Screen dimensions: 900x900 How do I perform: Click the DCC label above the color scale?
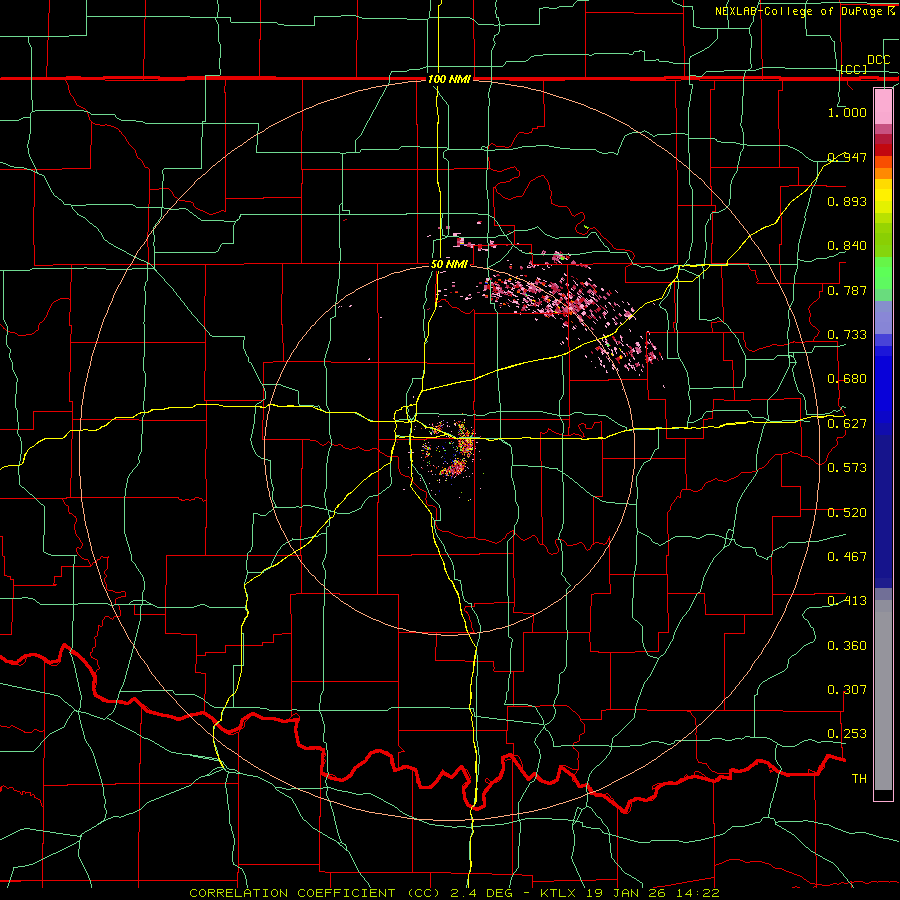[878, 60]
